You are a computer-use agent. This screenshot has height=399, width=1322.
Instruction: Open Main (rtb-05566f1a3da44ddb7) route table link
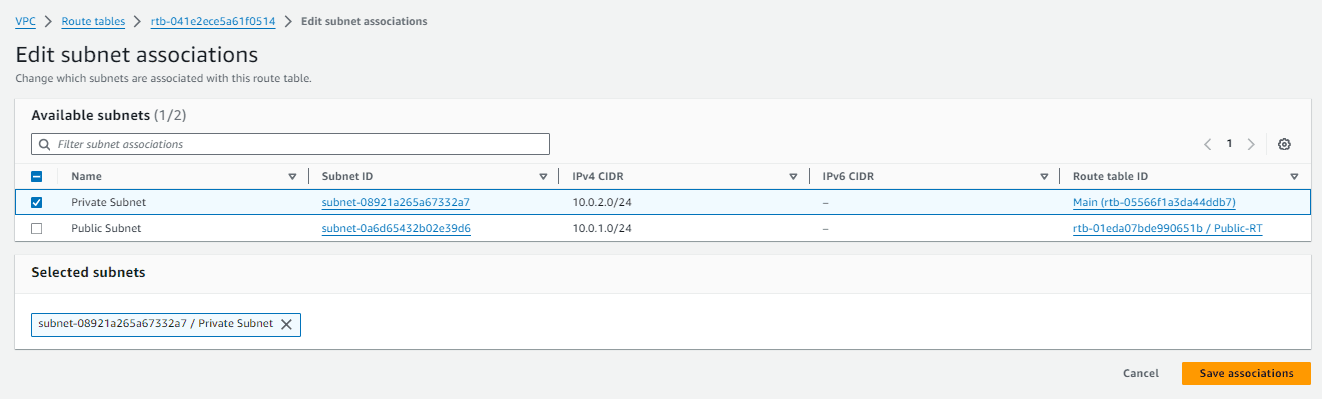click(1154, 202)
